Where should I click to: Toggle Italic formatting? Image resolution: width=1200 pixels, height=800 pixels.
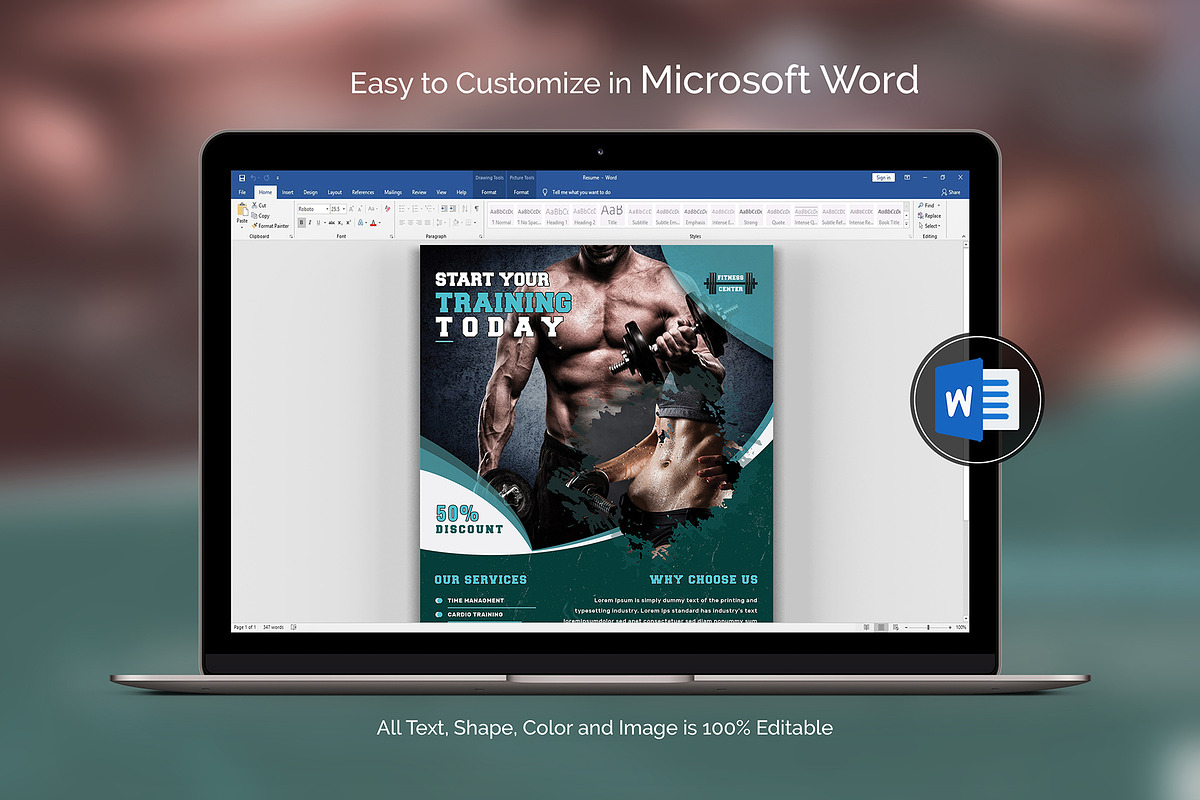point(310,223)
